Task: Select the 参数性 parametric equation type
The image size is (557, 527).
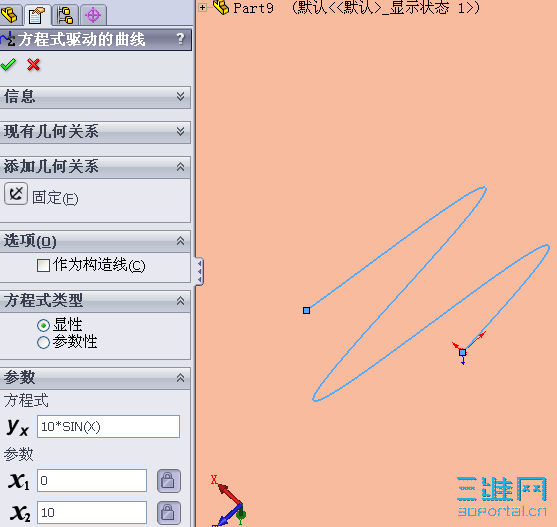Action: pos(43,342)
